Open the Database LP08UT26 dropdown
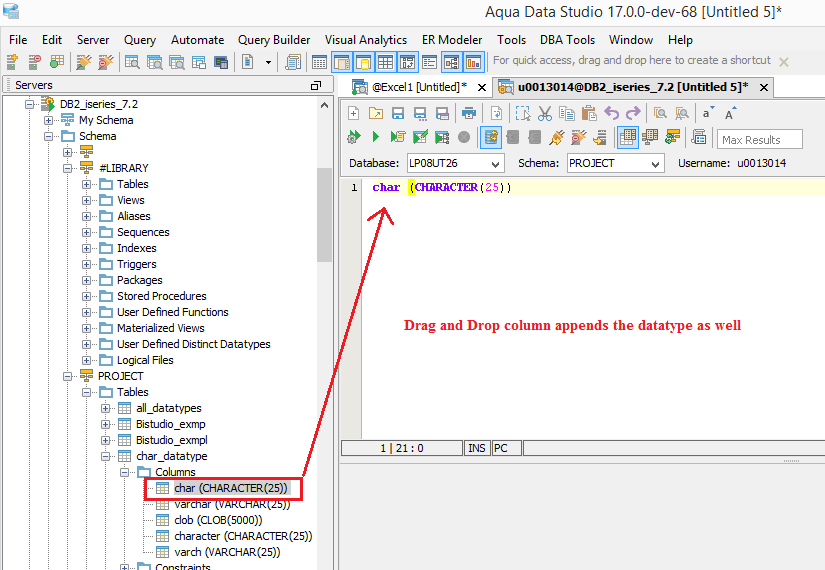This screenshot has height=570, width=825. click(x=495, y=164)
